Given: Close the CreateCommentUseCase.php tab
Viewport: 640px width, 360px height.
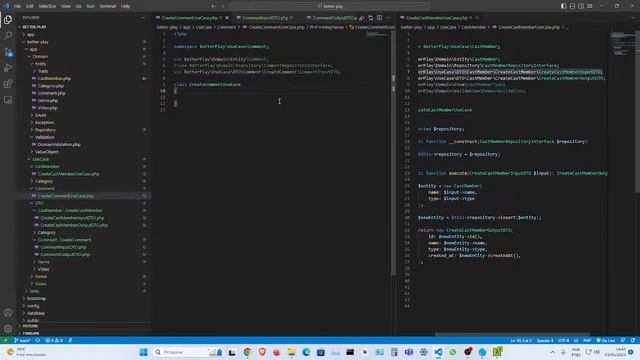Looking at the screenshot, I should coord(227,18).
